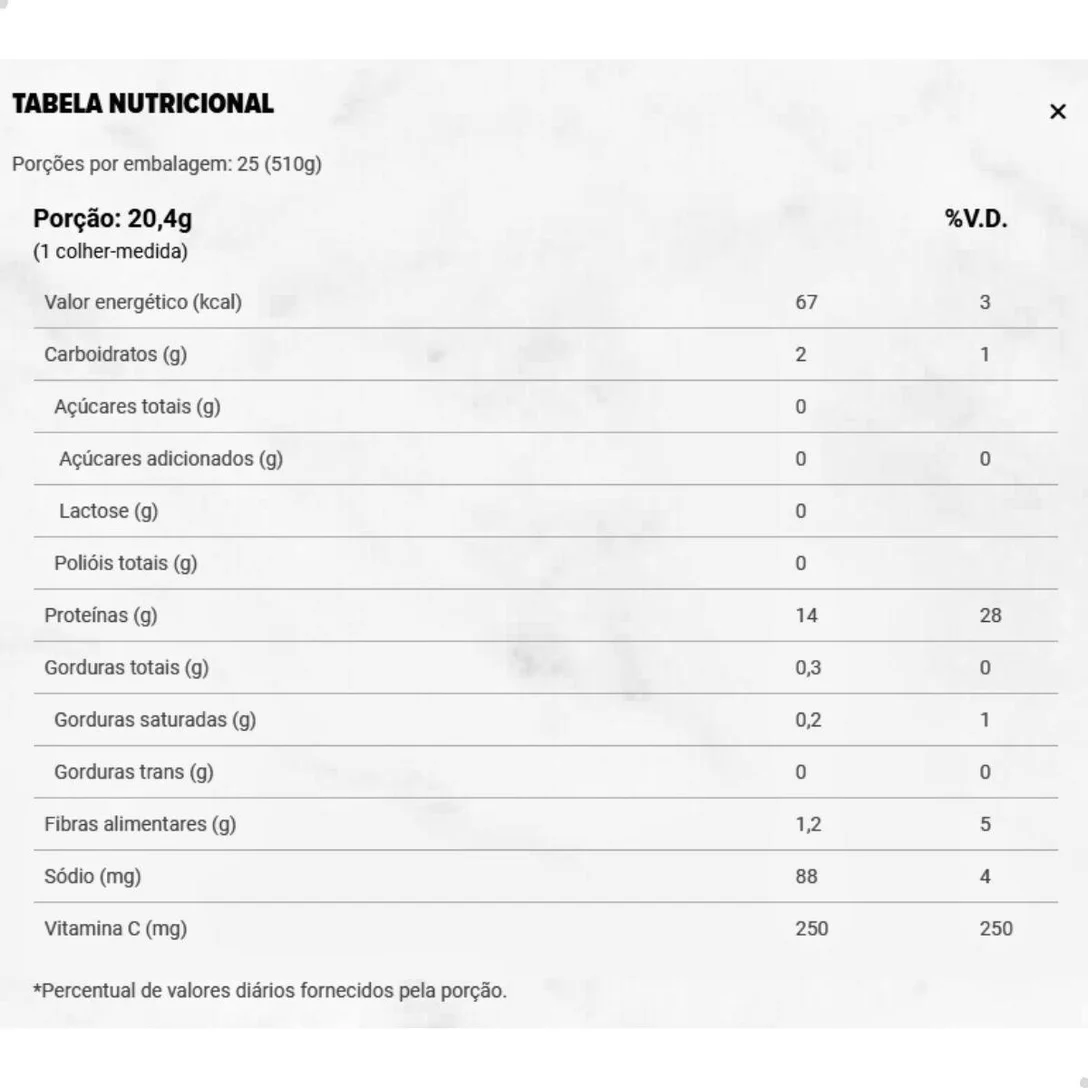Screen dimensions: 1088x1088
Task: Click the Gorduras trans (g) label
Action: (134, 772)
